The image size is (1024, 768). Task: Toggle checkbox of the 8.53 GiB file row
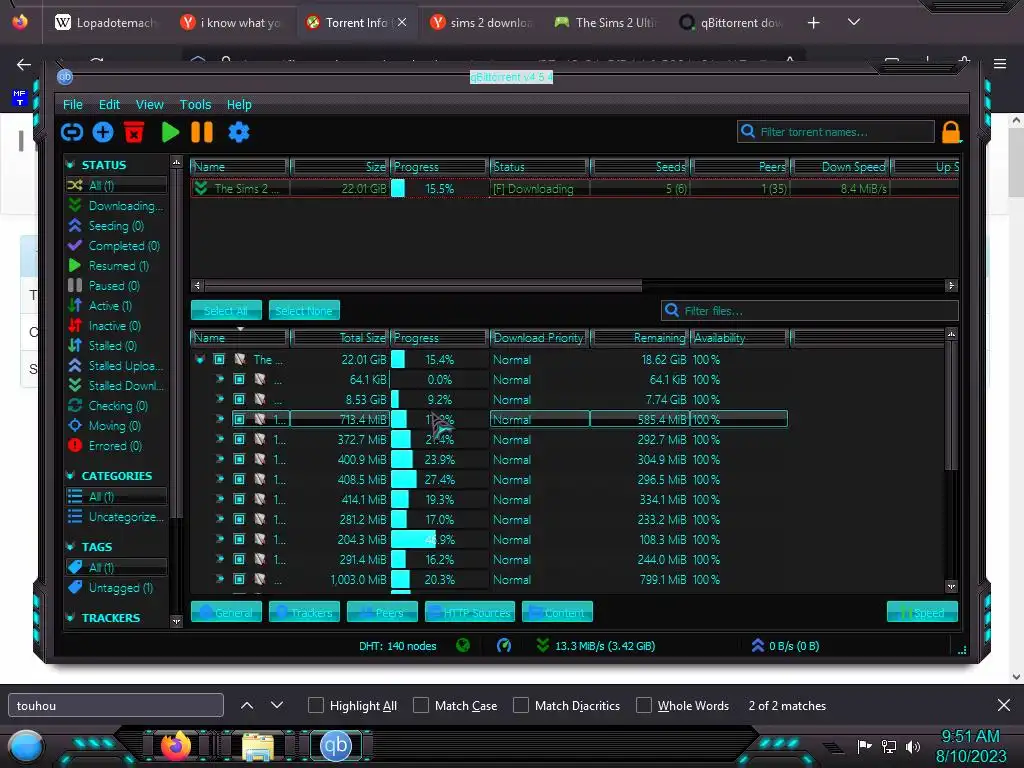tap(239, 399)
